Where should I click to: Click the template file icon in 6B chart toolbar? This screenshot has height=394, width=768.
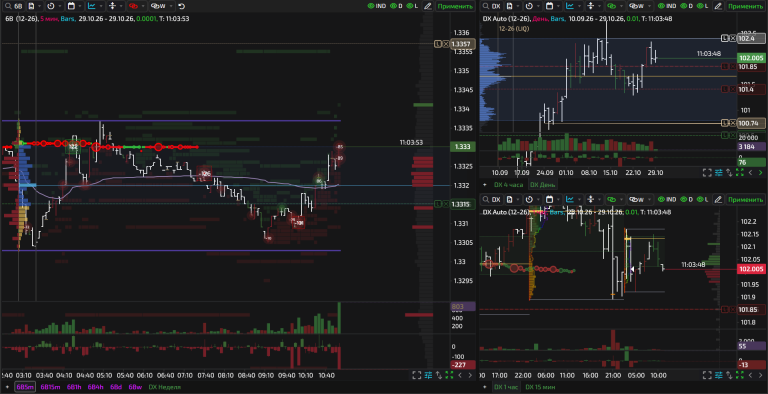point(31,6)
